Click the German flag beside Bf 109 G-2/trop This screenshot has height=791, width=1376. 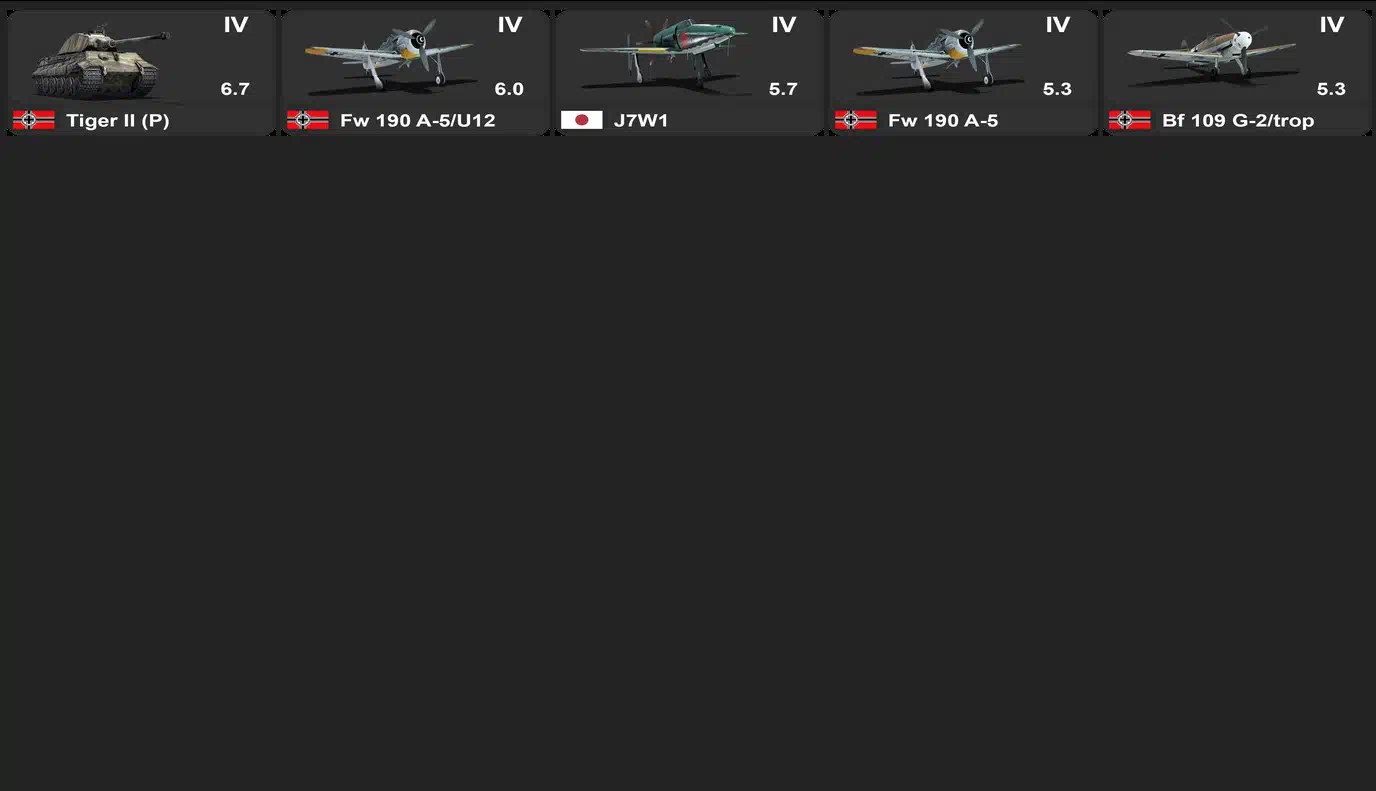click(x=1130, y=120)
